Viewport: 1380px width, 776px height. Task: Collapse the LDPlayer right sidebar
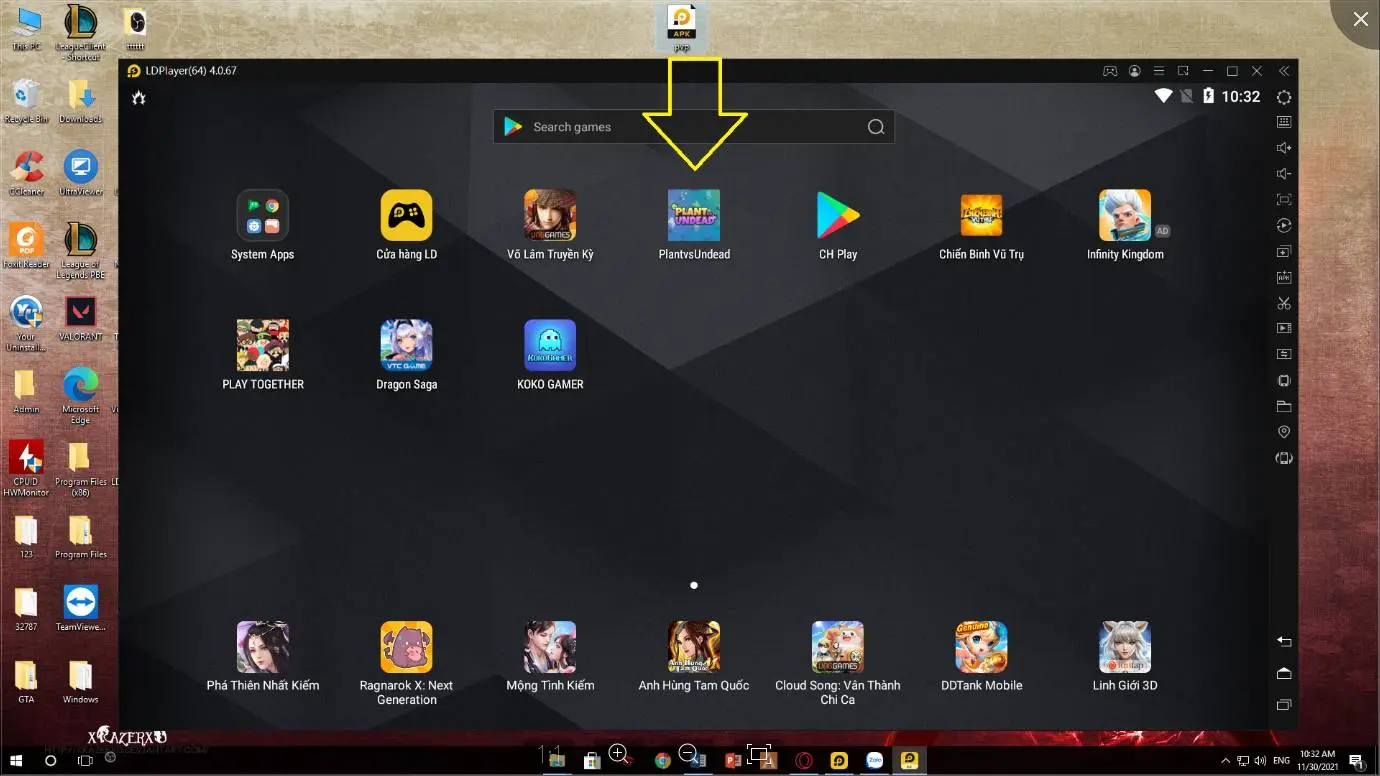pos(1284,71)
